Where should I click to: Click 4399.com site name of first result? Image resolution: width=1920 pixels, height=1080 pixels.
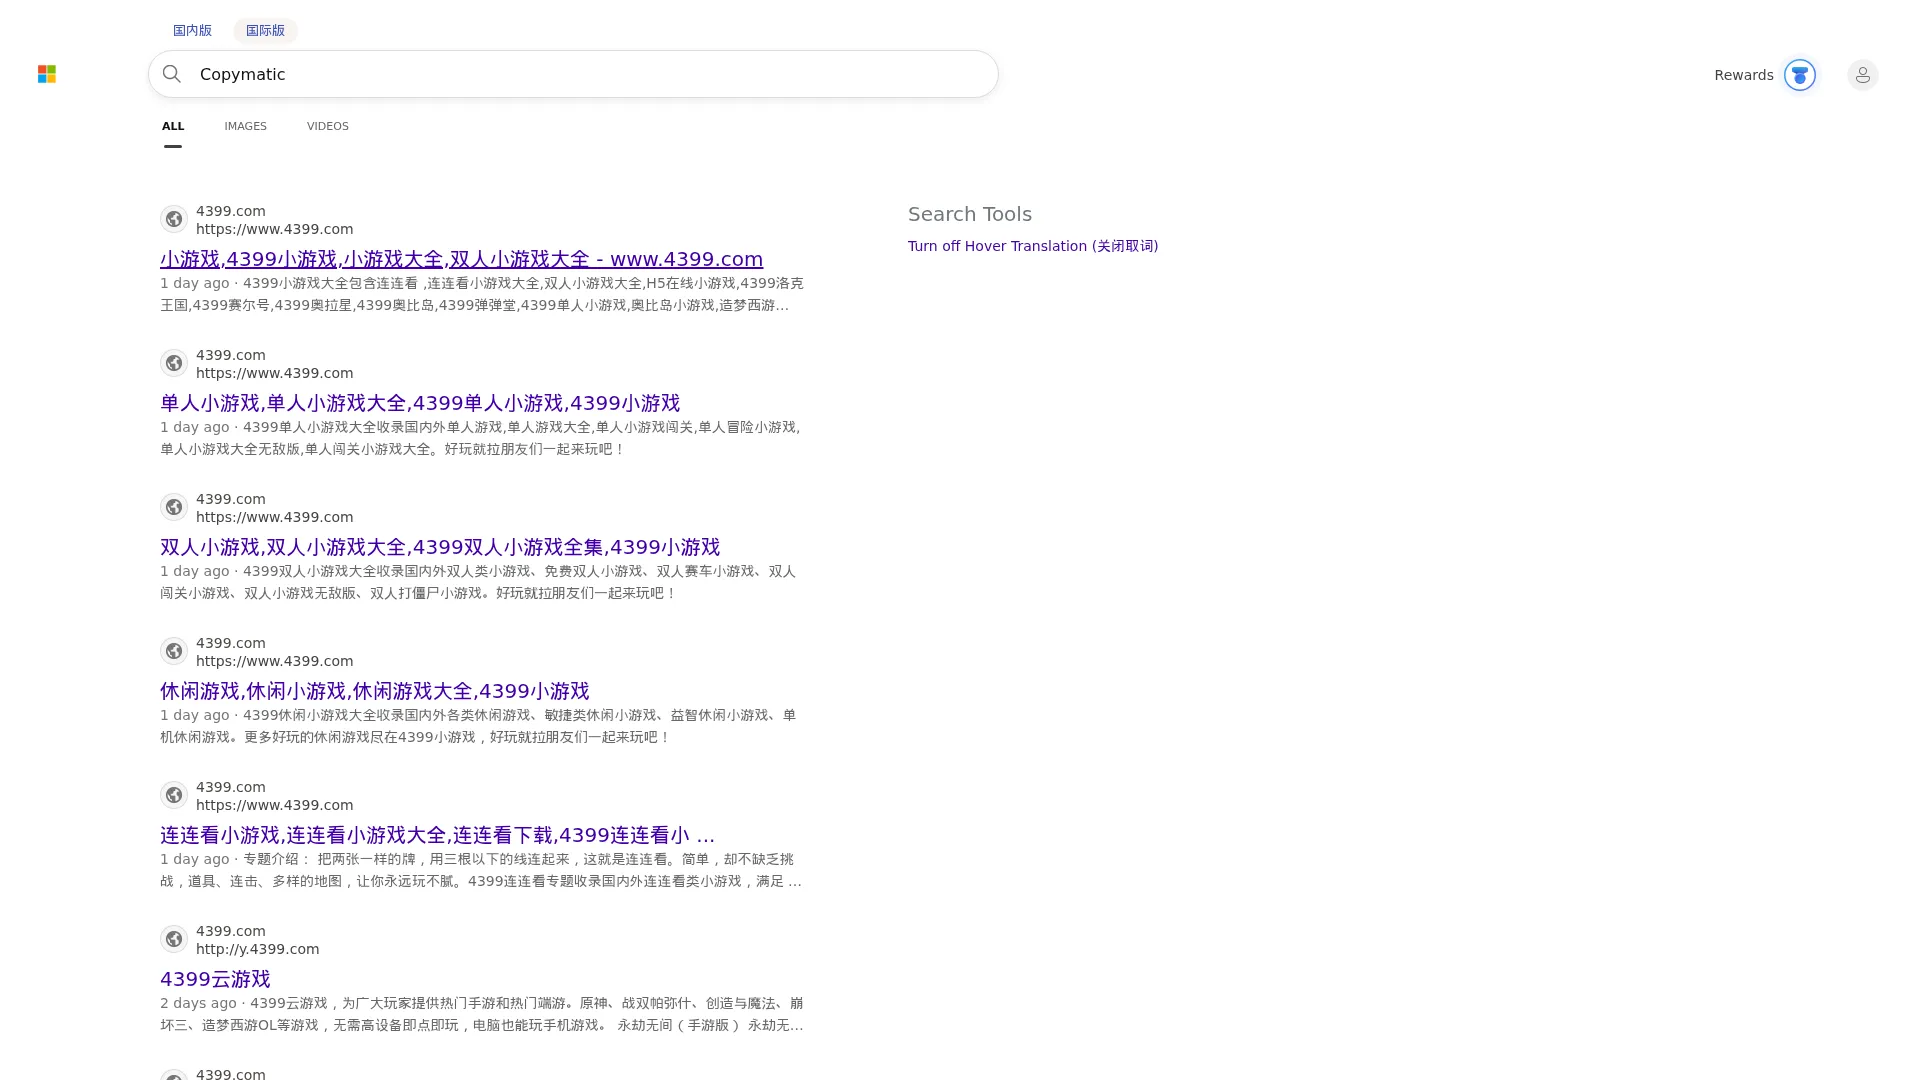pyautogui.click(x=231, y=211)
